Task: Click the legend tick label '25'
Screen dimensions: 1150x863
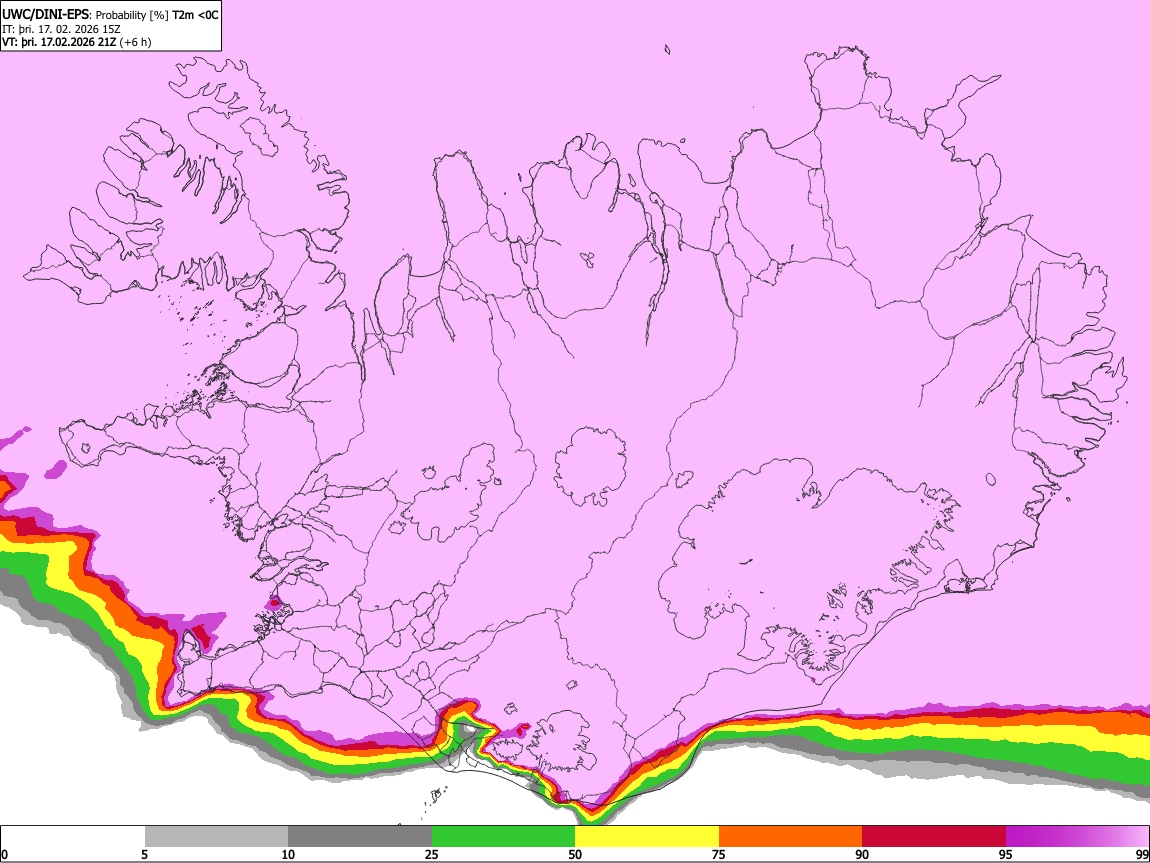Action: (x=431, y=854)
